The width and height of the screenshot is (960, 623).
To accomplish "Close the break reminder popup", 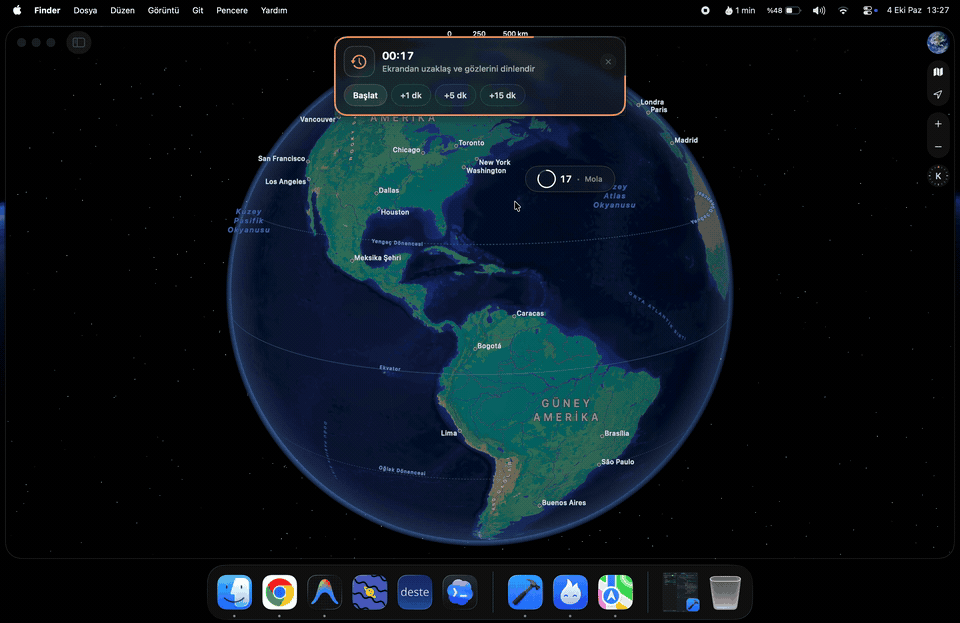I will click(x=608, y=62).
